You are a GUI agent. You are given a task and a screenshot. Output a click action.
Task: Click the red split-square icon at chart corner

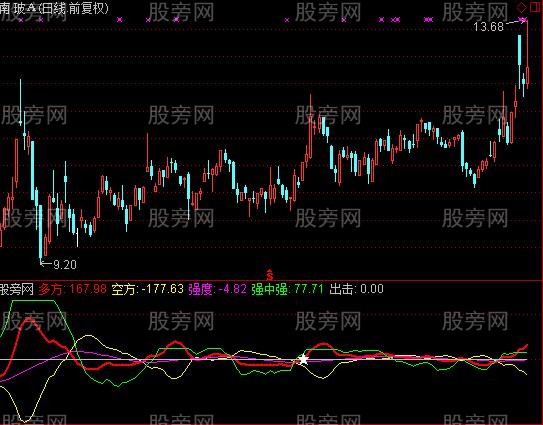tap(535, 8)
